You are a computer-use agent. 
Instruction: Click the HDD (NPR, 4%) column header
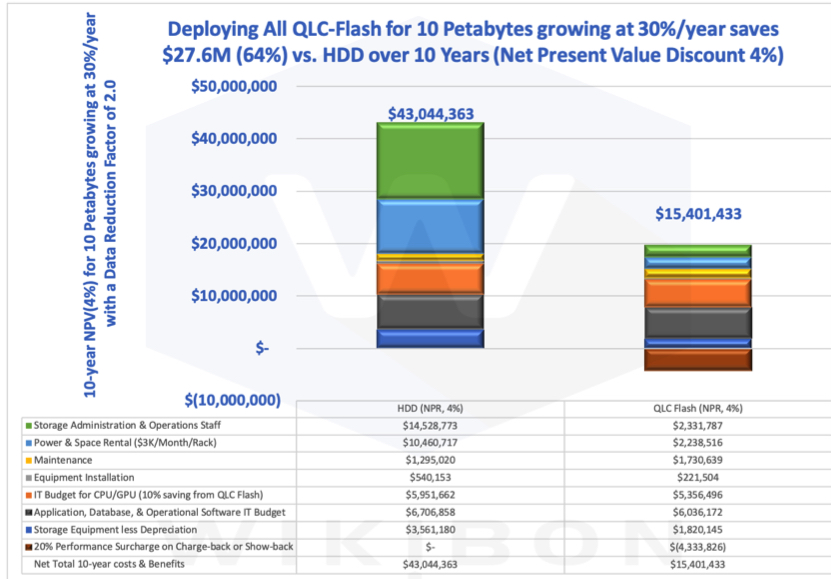coord(430,408)
